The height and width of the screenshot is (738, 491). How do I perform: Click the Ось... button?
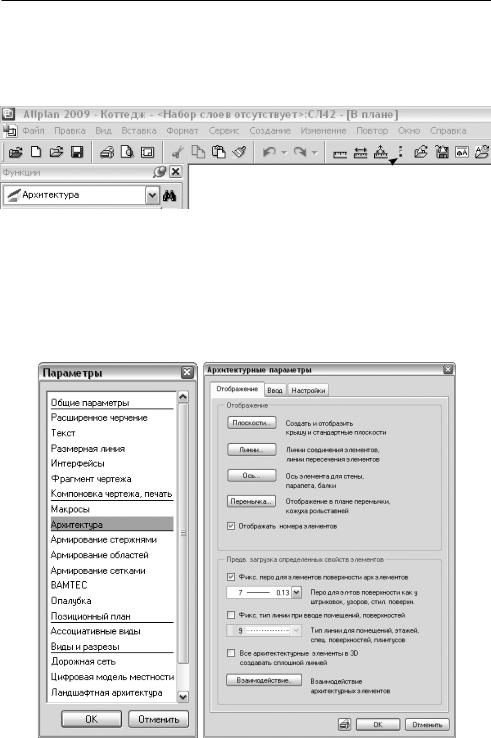[251, 475]
